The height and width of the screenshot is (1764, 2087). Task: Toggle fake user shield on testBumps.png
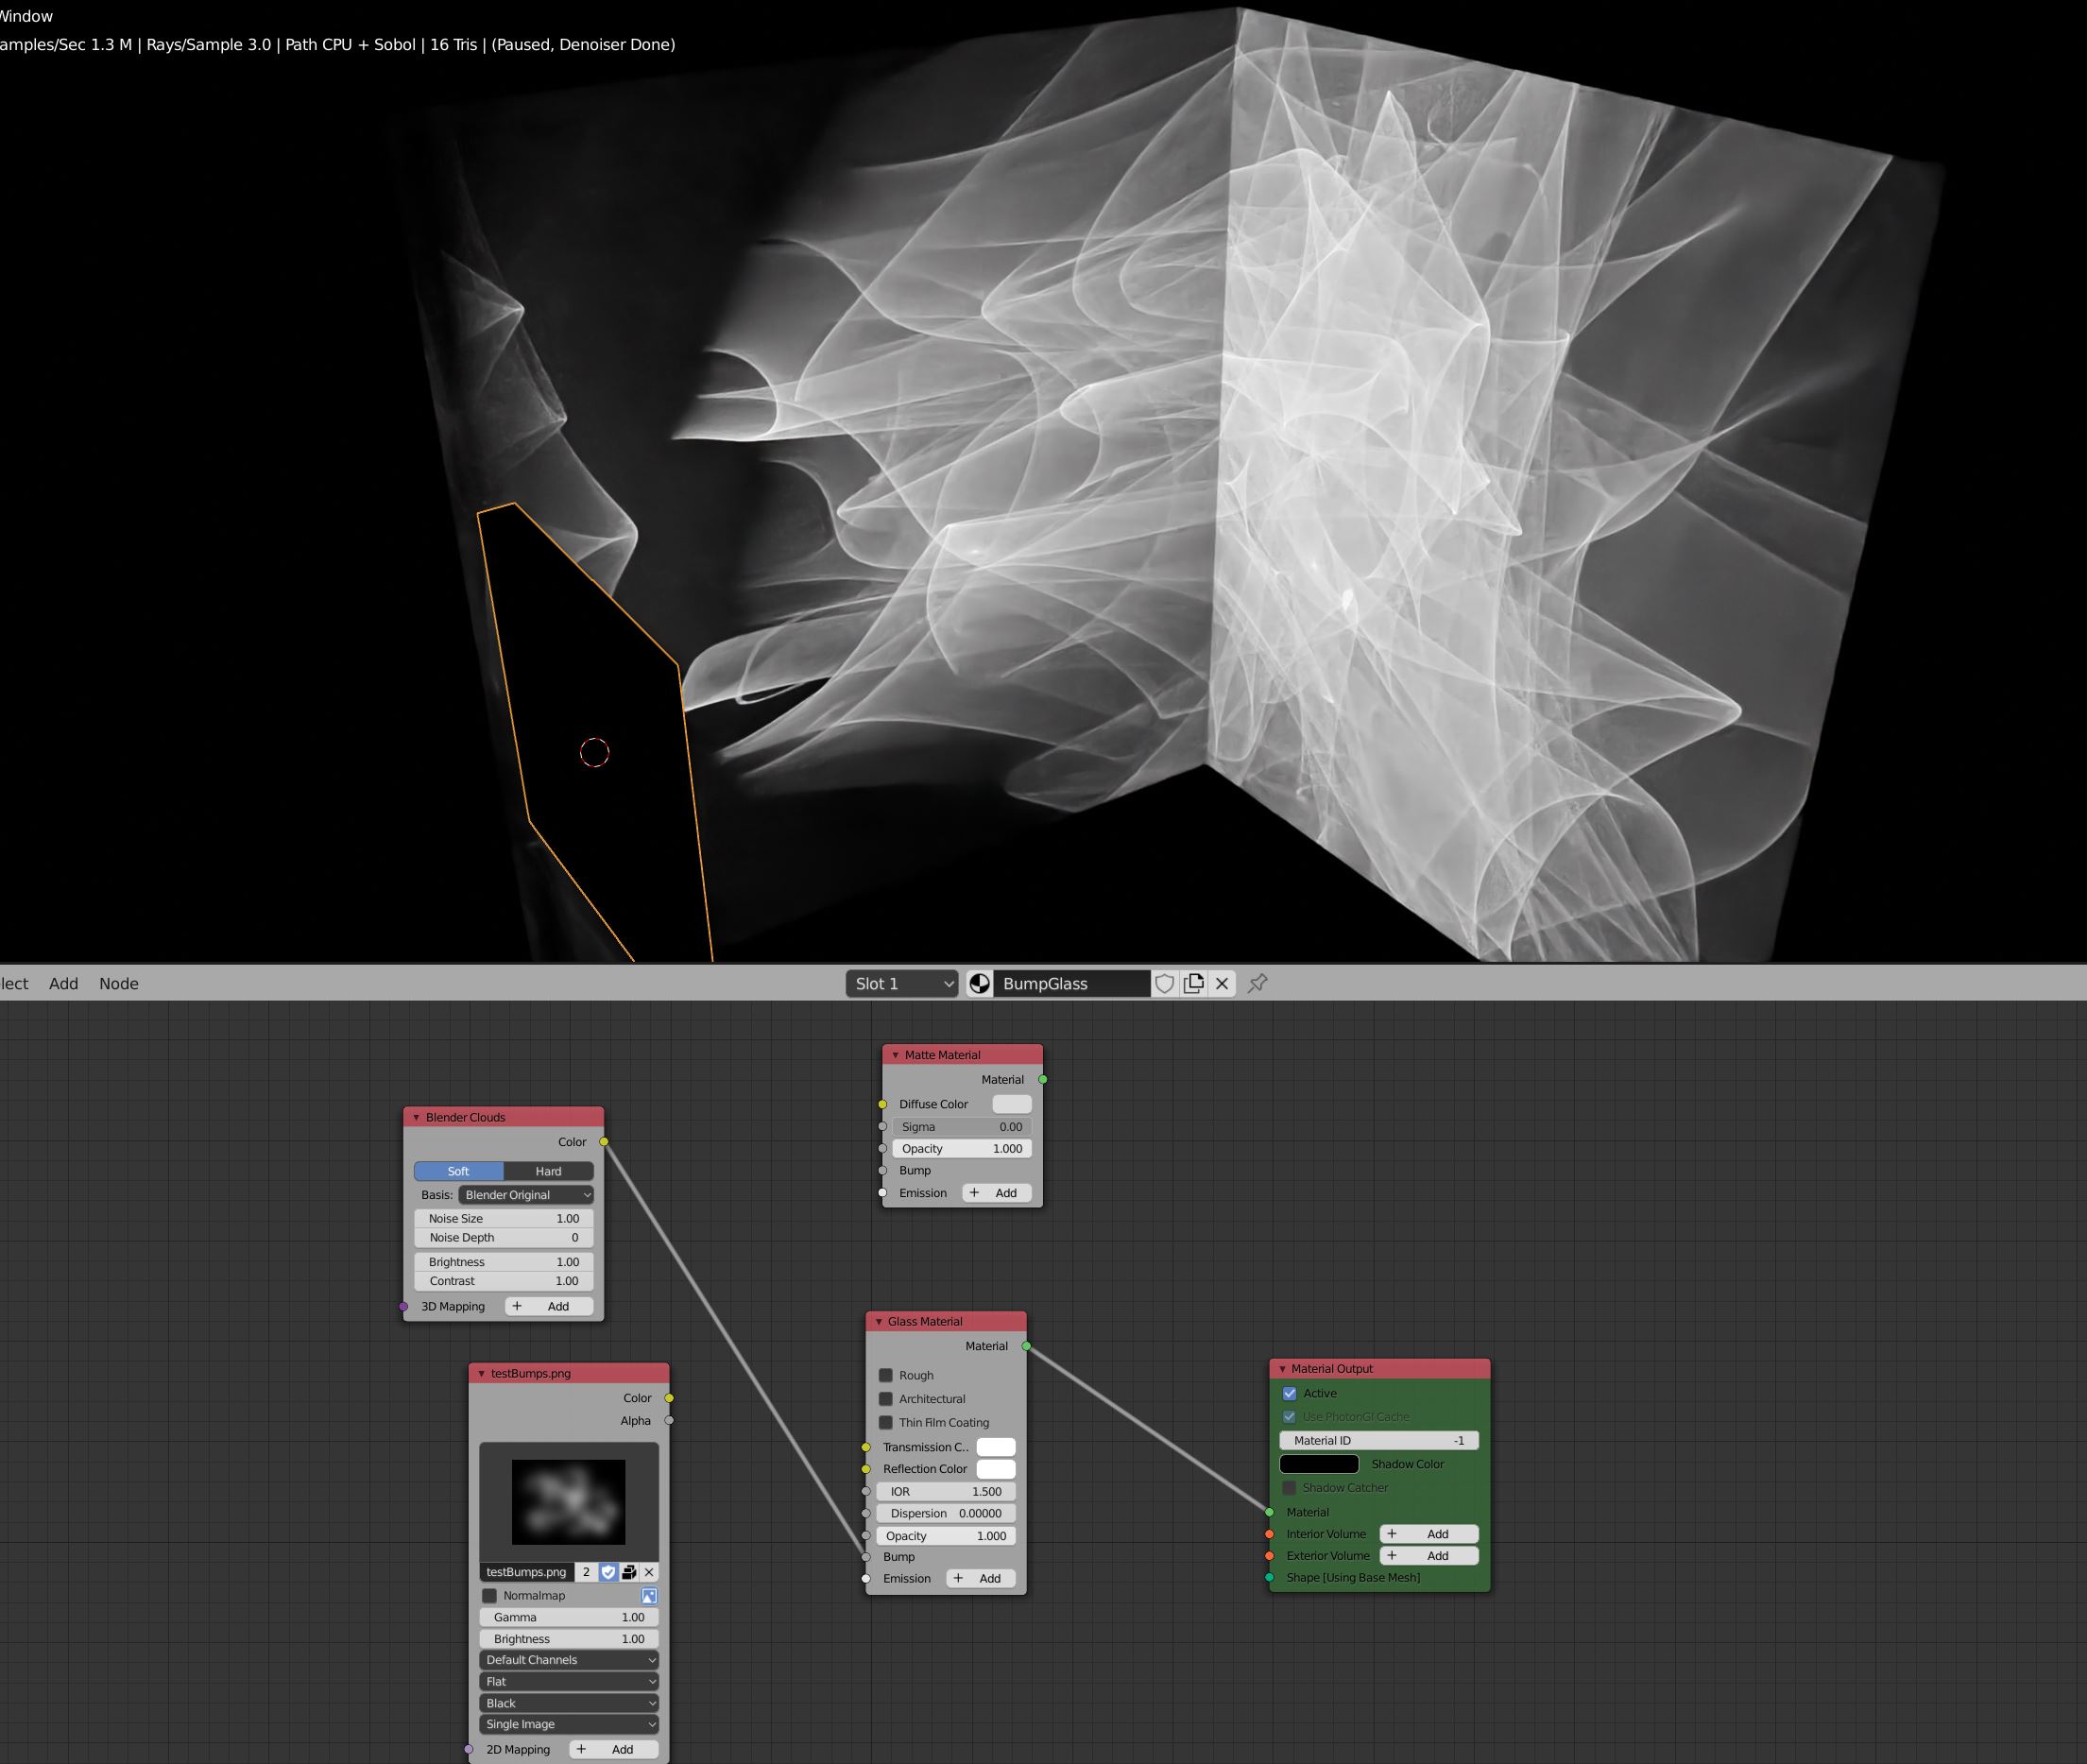(608, 1572)
